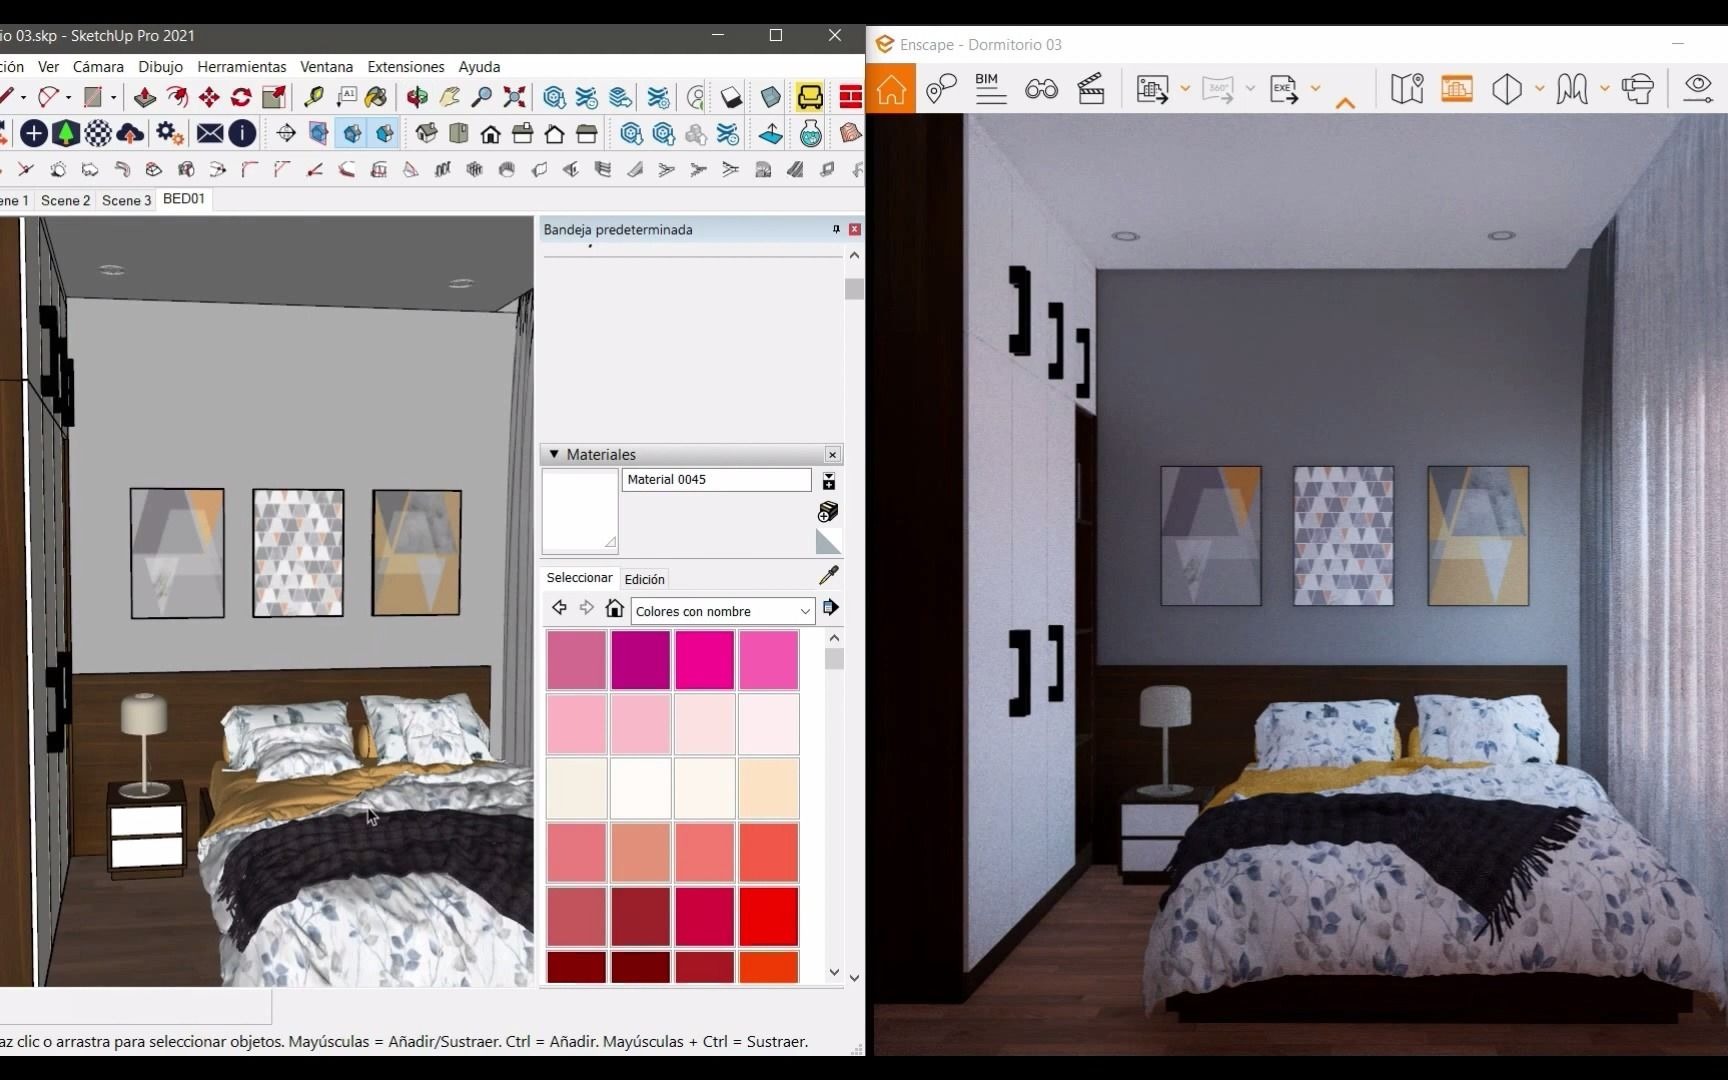
Task: Select the Orbit tool in SketchUp
Action: point(416,97)
